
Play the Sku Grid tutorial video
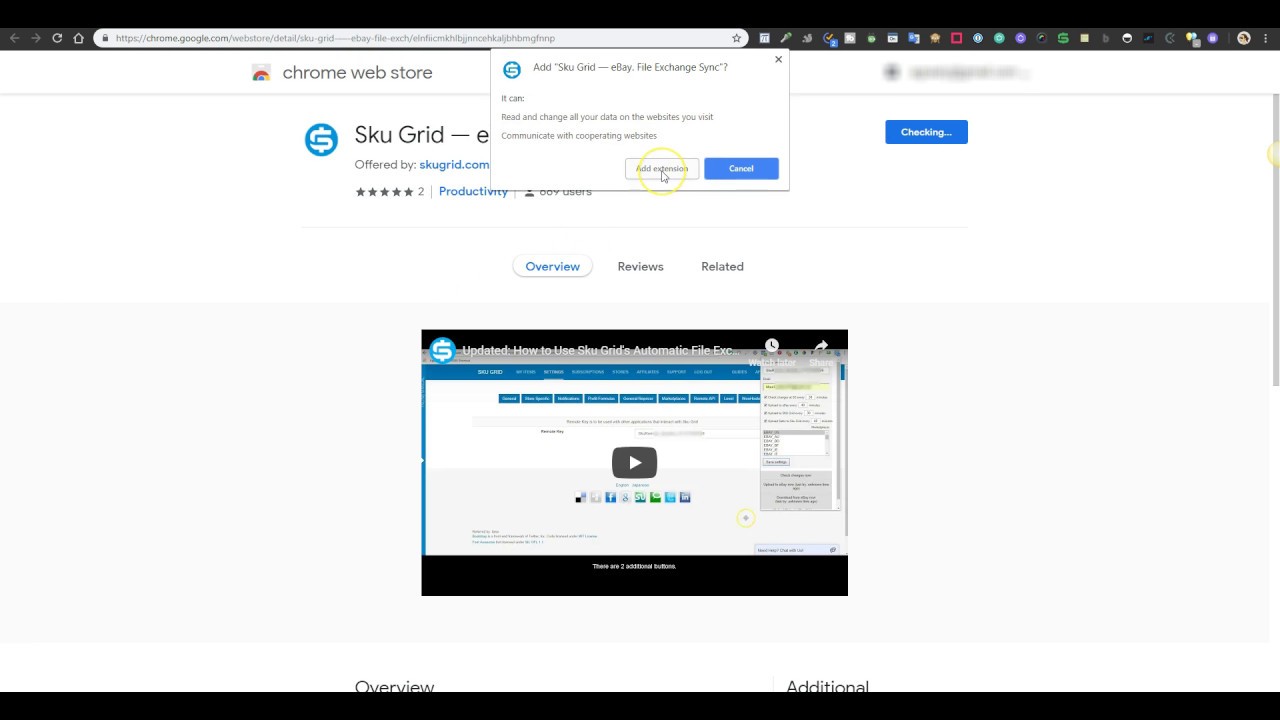pyautogui.click(x=634, y=462)
